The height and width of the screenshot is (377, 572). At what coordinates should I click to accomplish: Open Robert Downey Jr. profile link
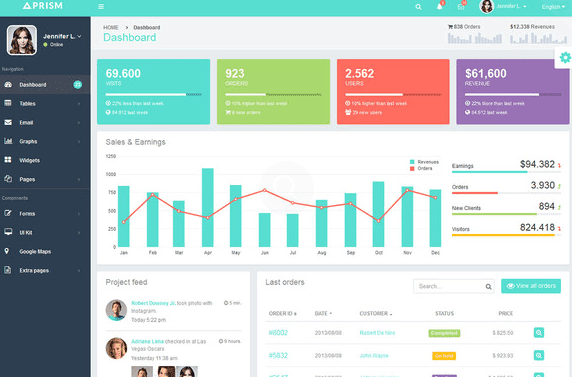[153, 303]
